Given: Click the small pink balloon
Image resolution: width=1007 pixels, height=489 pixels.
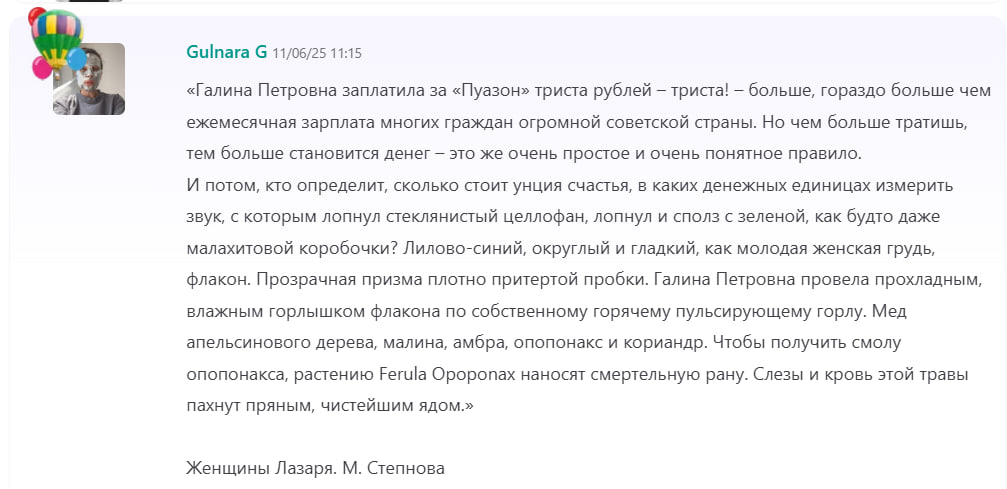Looking at the screenshot, I should (x=42, y=68).
